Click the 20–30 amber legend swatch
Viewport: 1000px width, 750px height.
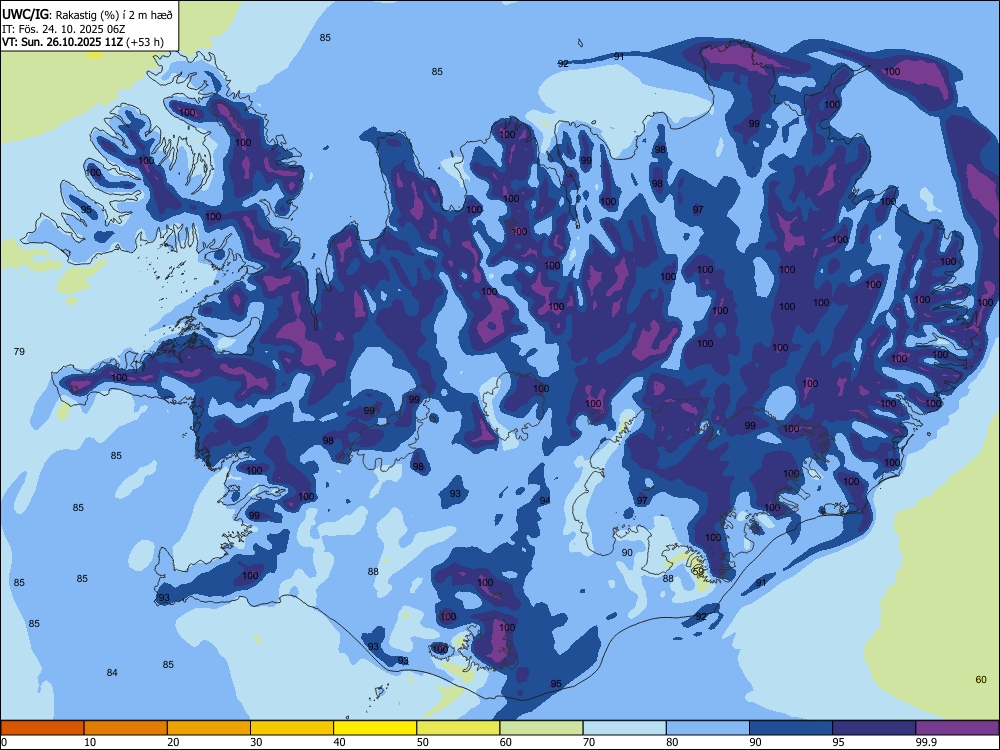click(x=209, y=728)
